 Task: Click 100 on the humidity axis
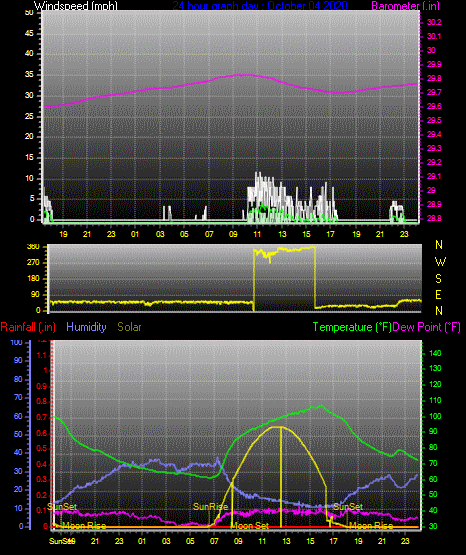point(17,343)
